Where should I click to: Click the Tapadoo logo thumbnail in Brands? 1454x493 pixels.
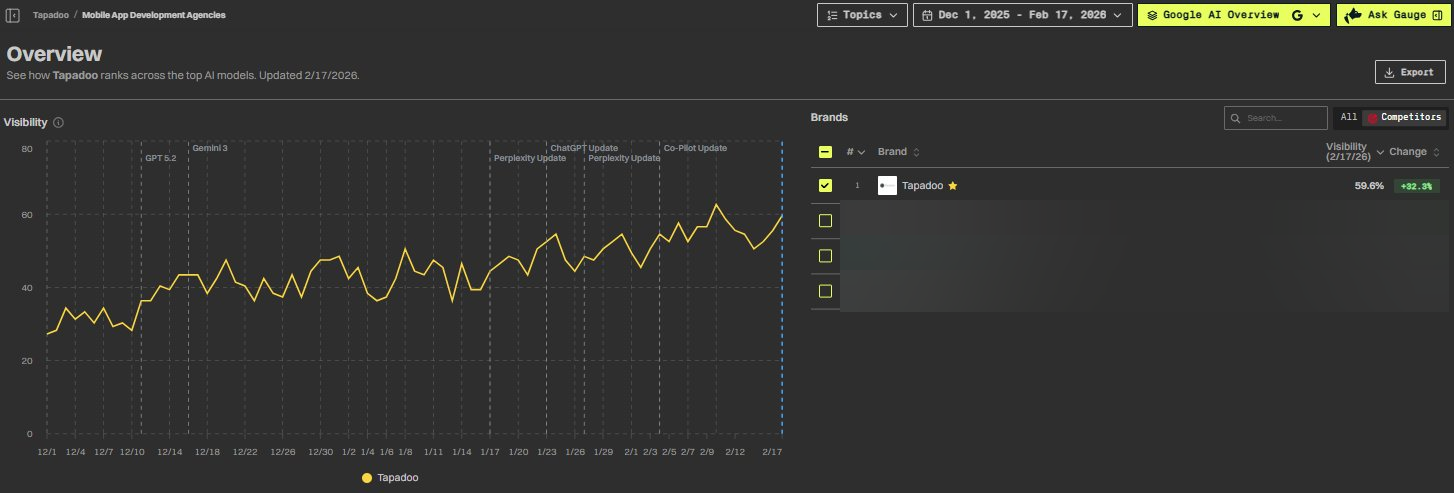coord(887,186)
